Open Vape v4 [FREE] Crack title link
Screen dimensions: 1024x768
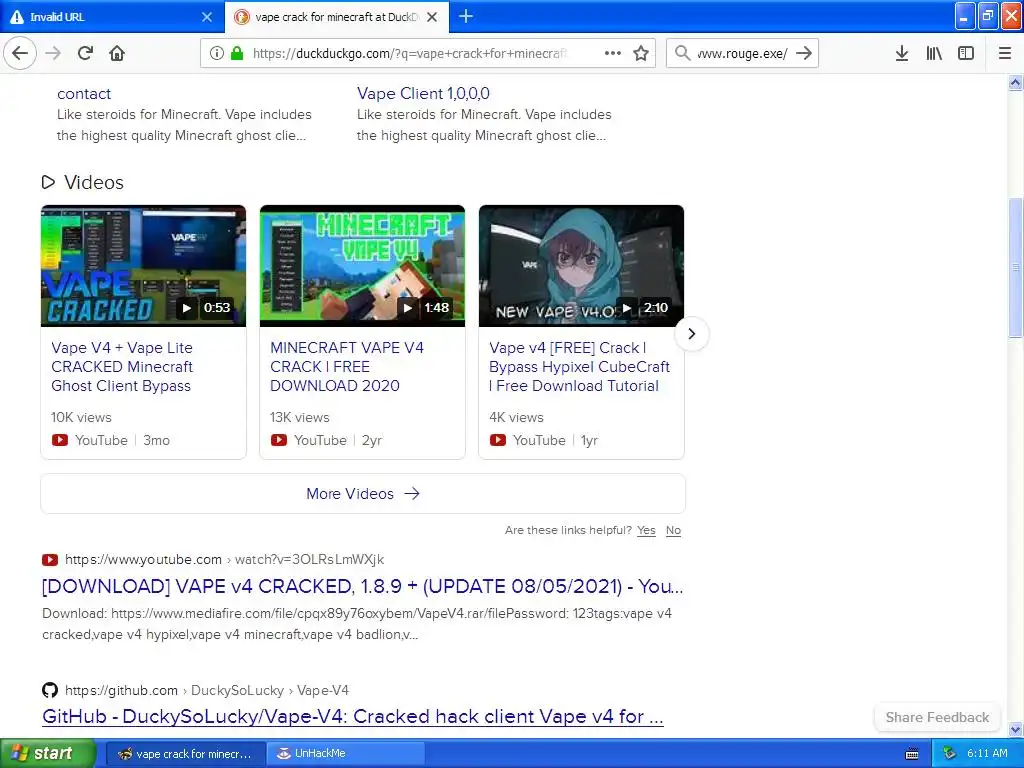pyautogui.click(x=579, y=367)
